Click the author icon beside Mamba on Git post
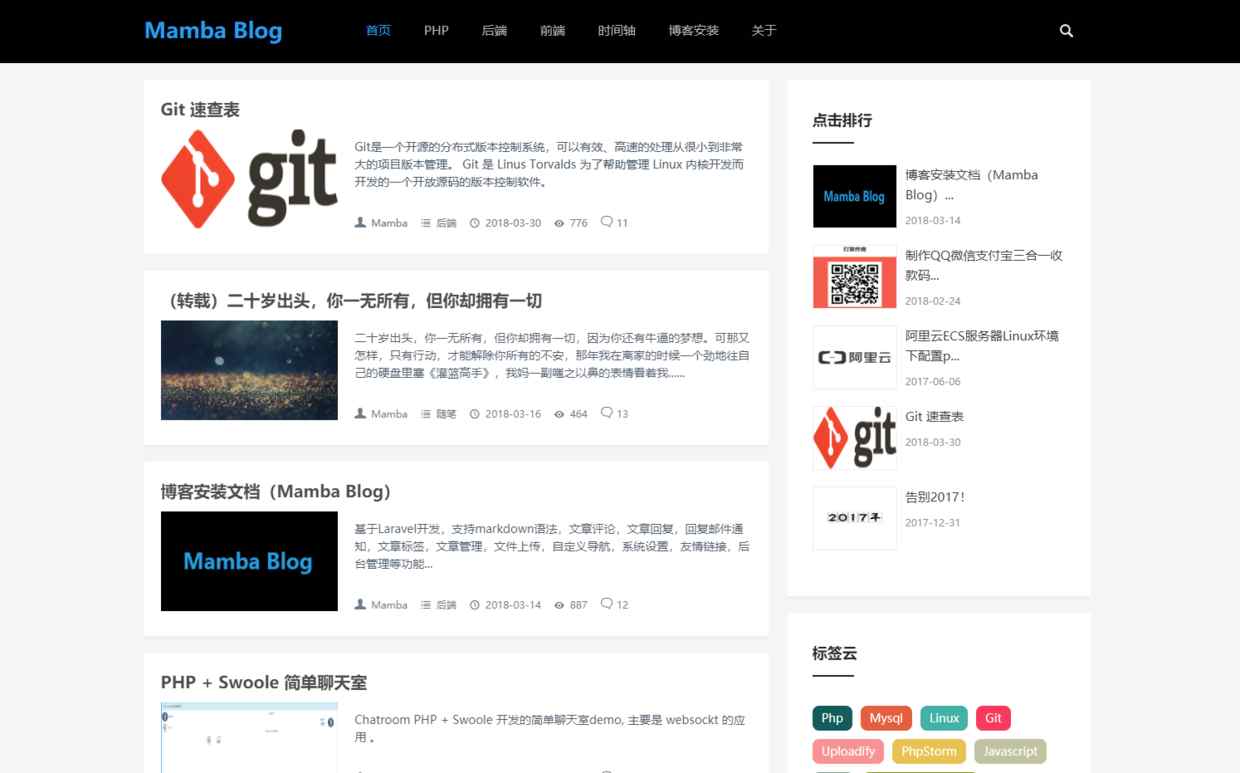The image size is (1240, 773). 360,223
